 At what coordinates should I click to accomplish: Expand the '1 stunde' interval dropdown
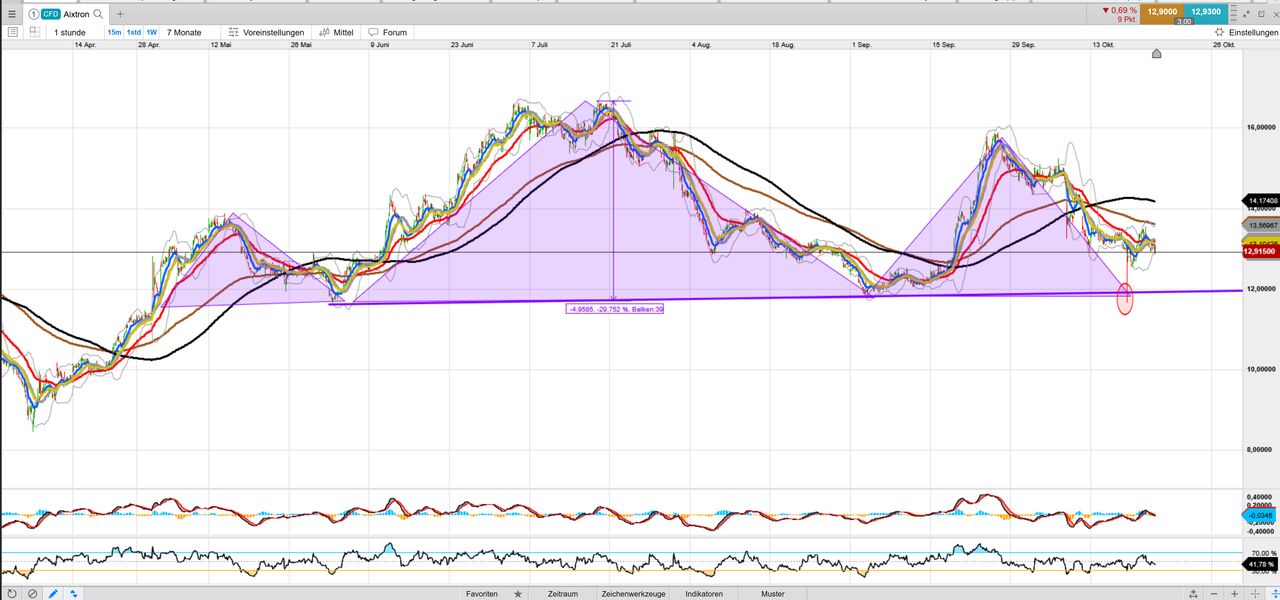(x=70, y=32)
